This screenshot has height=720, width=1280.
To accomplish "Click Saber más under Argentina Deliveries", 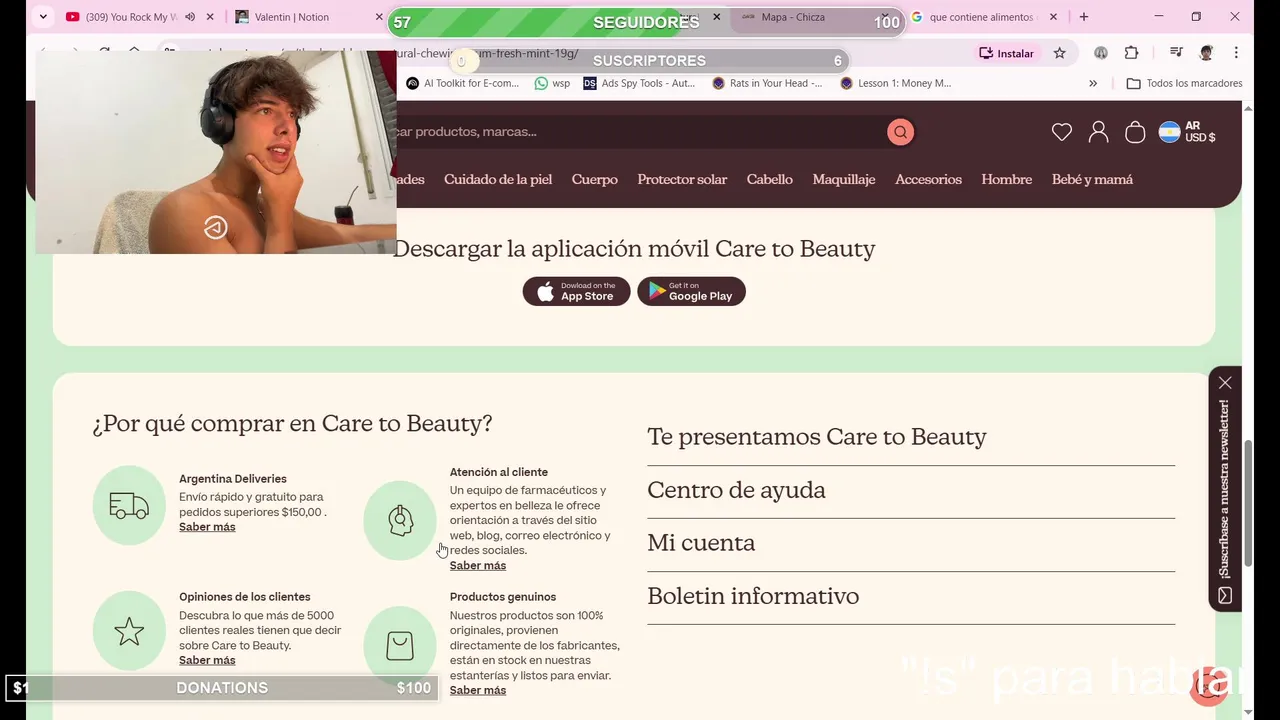I will tap(207, 527).
